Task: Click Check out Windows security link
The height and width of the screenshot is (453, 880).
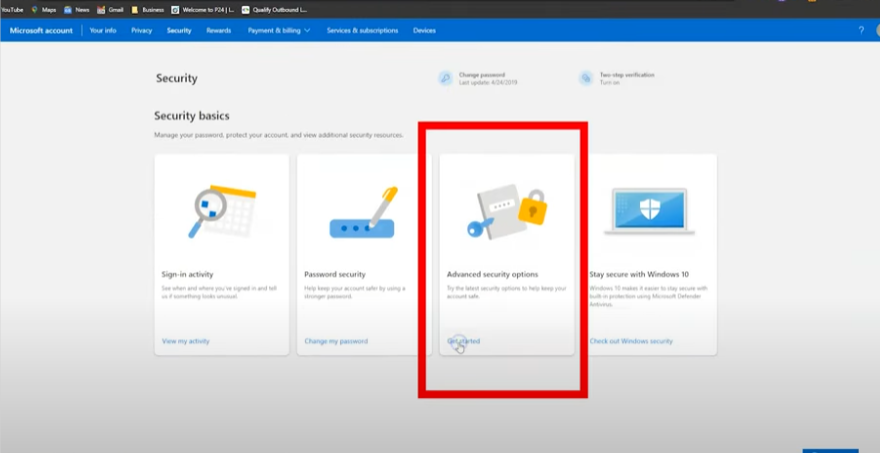Action: coord(631,341)
